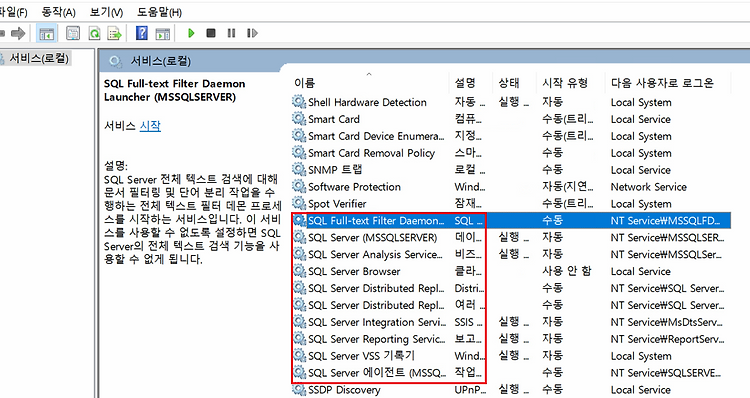Sort by the 다음 사용자로 로그온 column header
Viewport: 750px width, 398px height.
[x=662, y=83]
